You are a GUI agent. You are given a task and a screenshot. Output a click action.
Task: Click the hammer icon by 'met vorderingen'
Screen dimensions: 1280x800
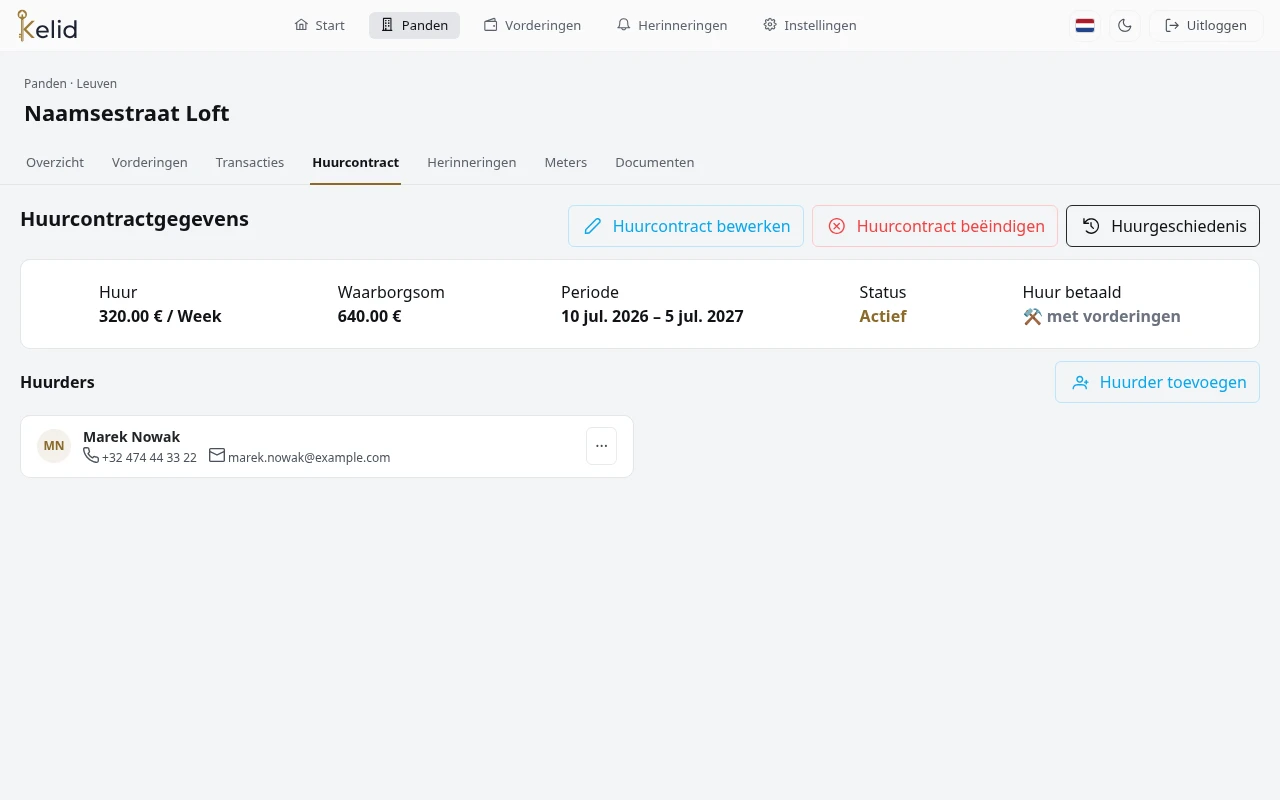click(1032, 316)
